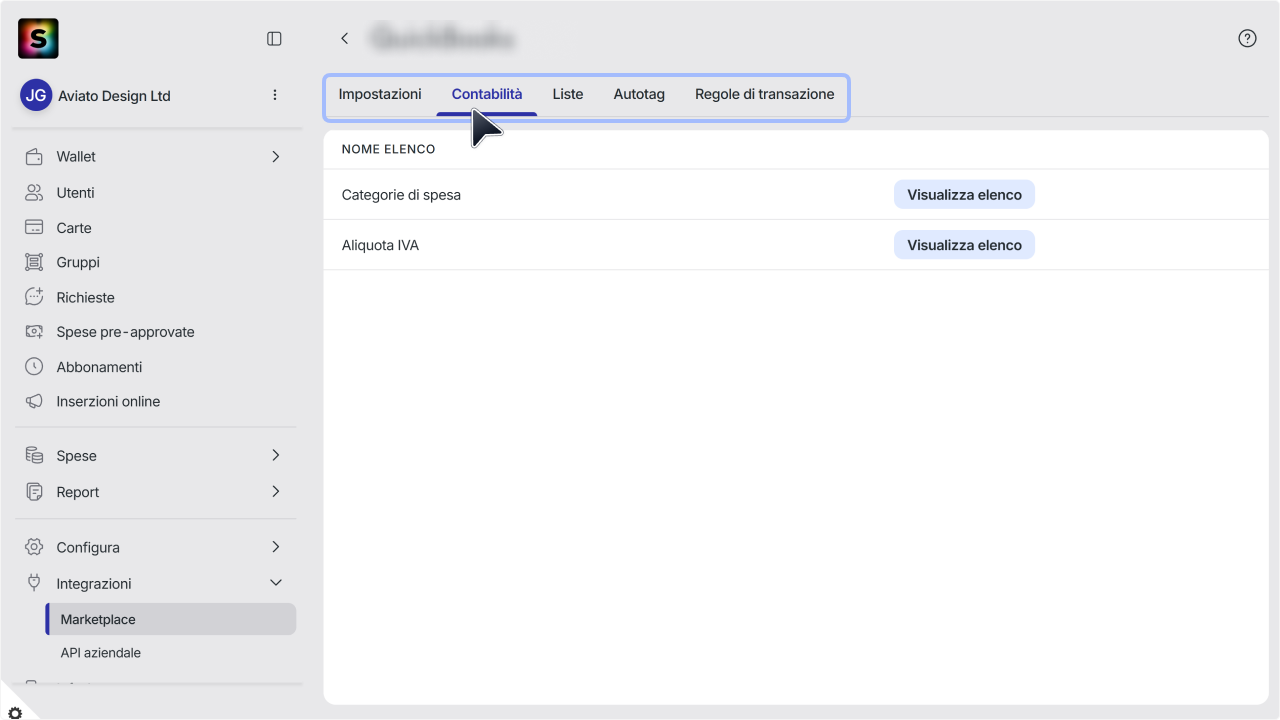Viewport: 1280px width, 720px height.
Task: Click the Aliquota IVA row label
Action: click(x=380, y=245)
